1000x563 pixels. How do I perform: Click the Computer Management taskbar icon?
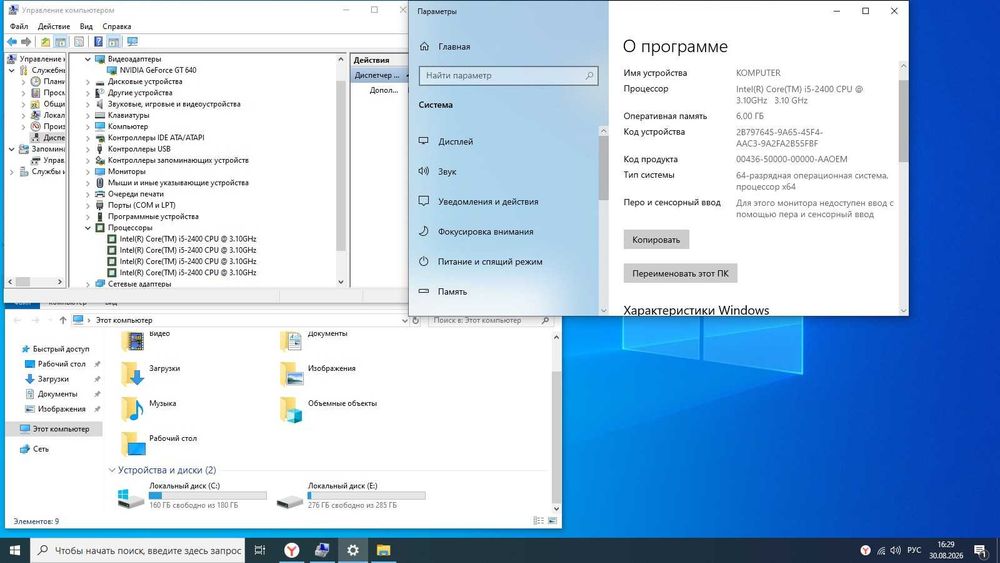[322, 550]
